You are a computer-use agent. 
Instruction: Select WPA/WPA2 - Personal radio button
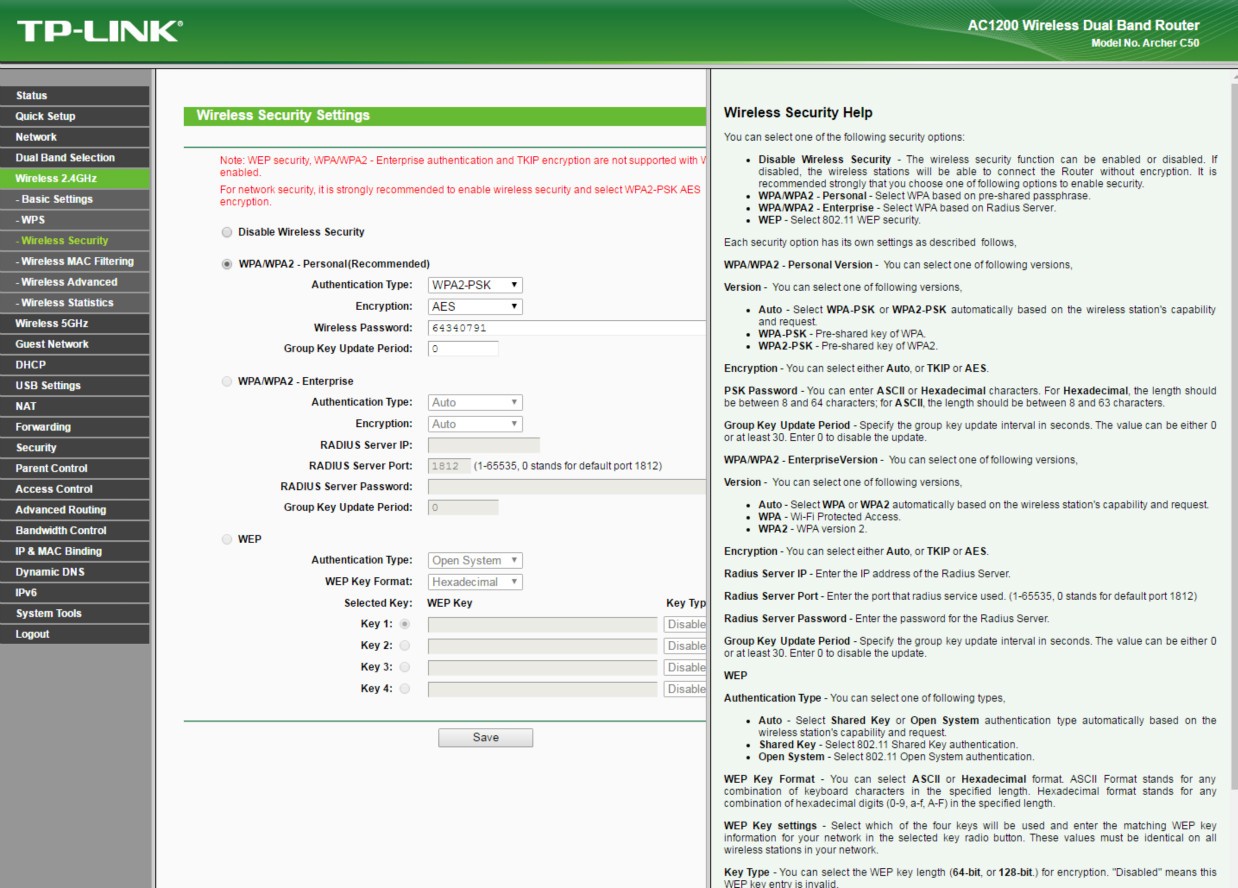click(x=227, y=264)
